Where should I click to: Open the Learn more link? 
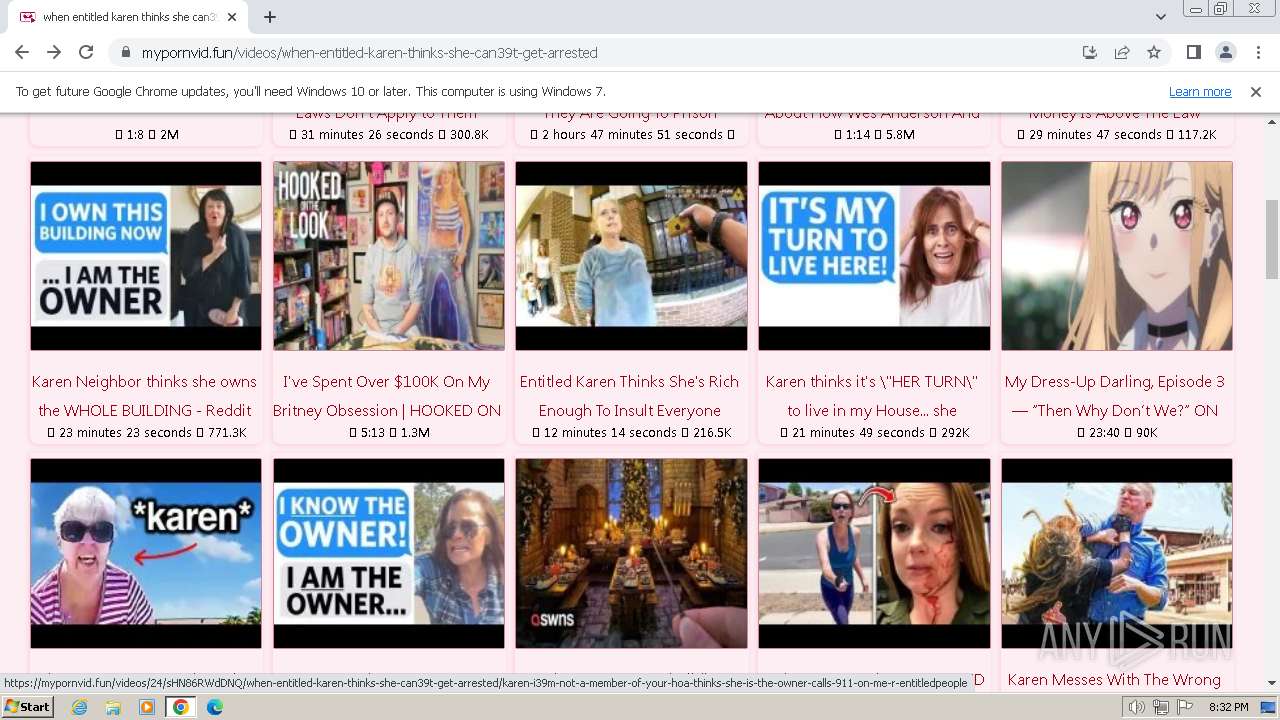coord(1200,92)
